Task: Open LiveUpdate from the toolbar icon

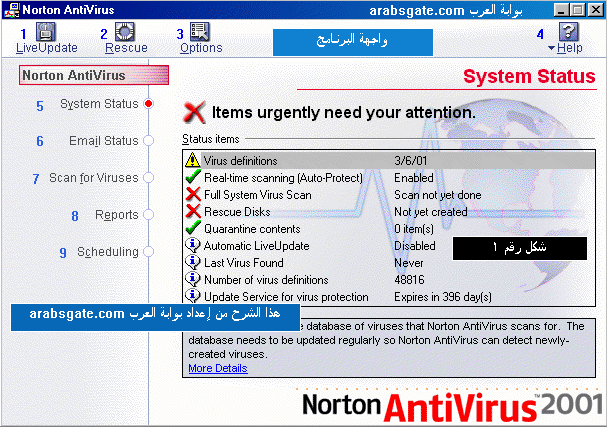Action: click(x=46, y=32)
